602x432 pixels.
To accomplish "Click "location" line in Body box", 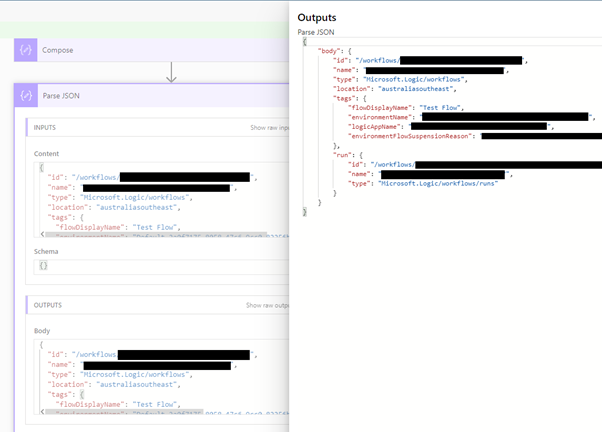I will (114, 384).
